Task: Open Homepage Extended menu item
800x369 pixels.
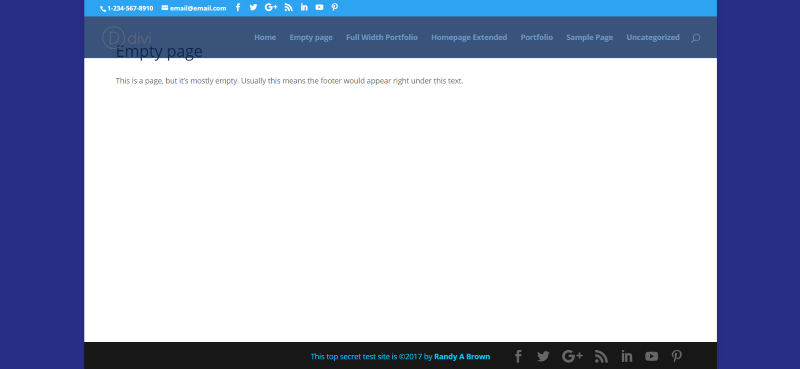Action: coord(469,37)
